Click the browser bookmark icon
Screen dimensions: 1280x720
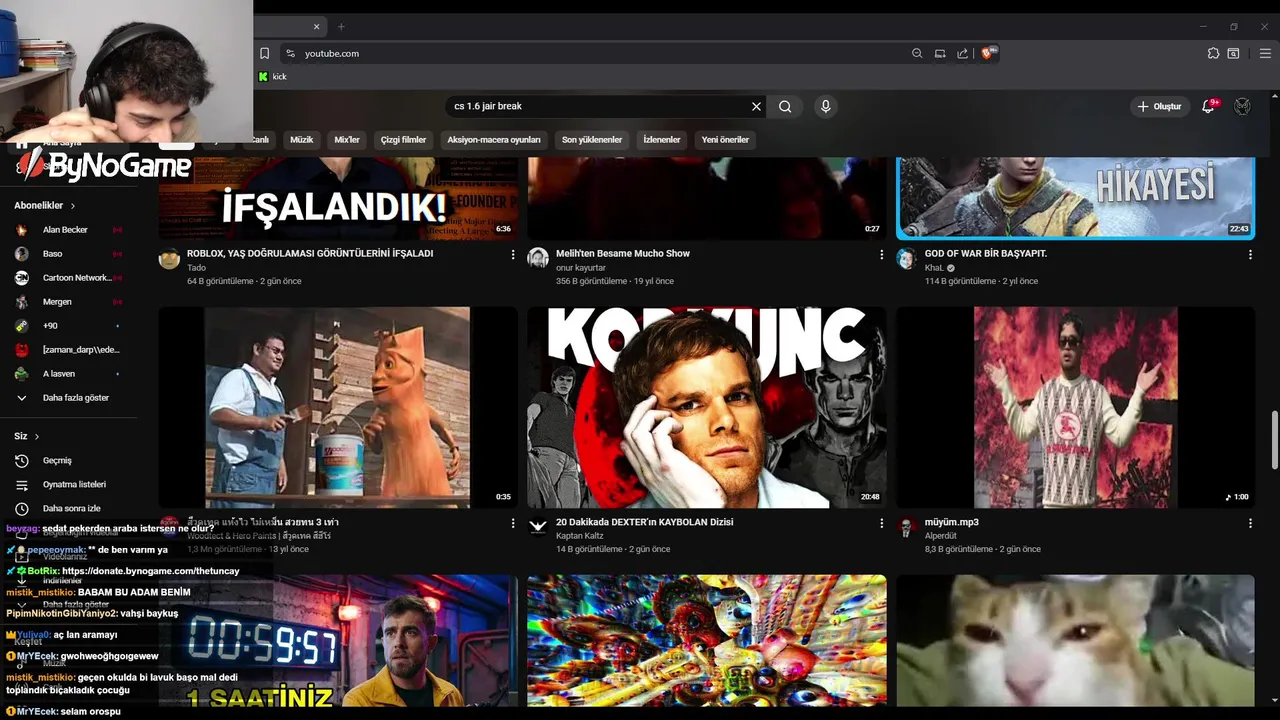point(264,53)
